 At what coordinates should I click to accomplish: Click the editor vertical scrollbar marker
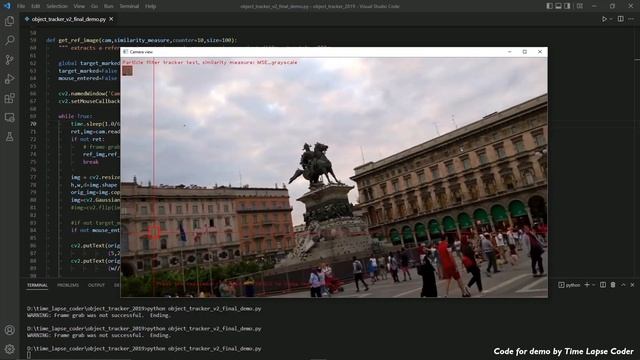(x=637, y=60)
